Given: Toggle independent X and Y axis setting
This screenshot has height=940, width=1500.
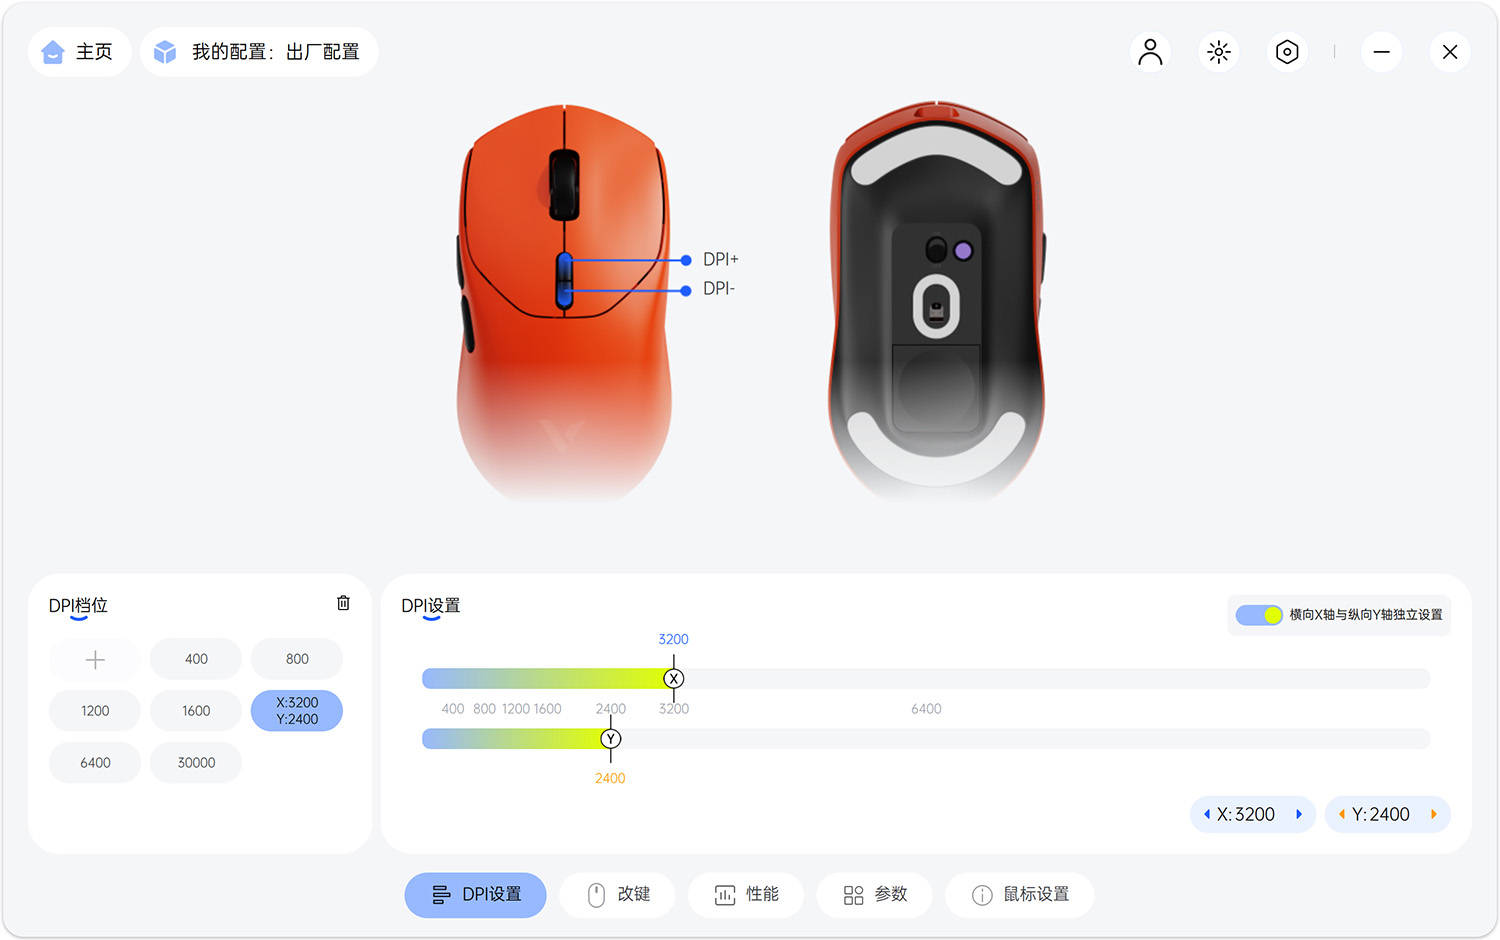Looking at the screenshot, I should (1259, 615).
